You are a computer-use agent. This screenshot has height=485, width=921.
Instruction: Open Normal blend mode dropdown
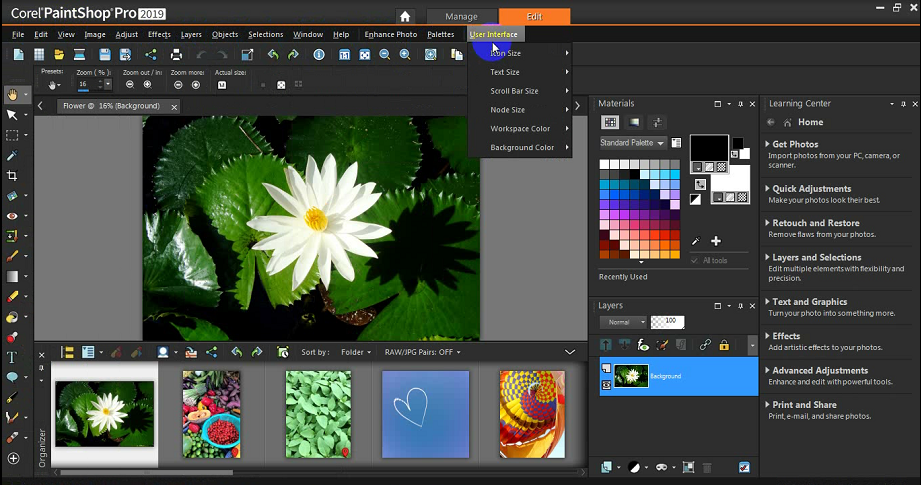tap(623, 322)
